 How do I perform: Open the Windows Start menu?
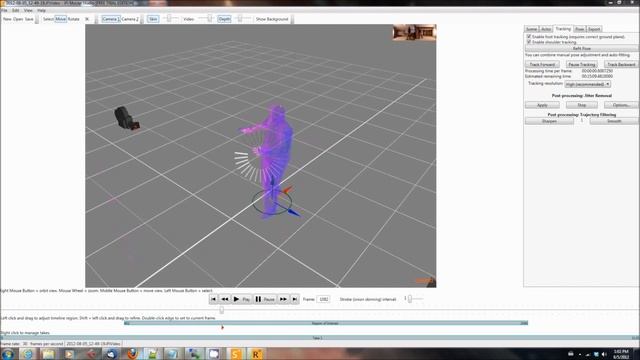click(x=7, y=354)
